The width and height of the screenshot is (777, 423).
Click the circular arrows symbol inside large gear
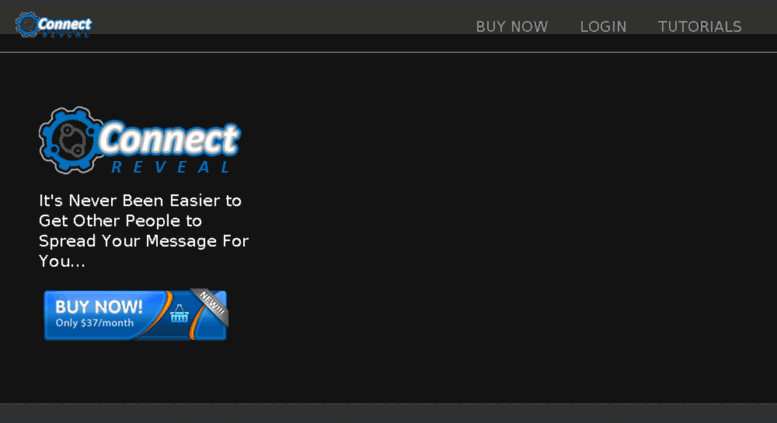[72, 140]
